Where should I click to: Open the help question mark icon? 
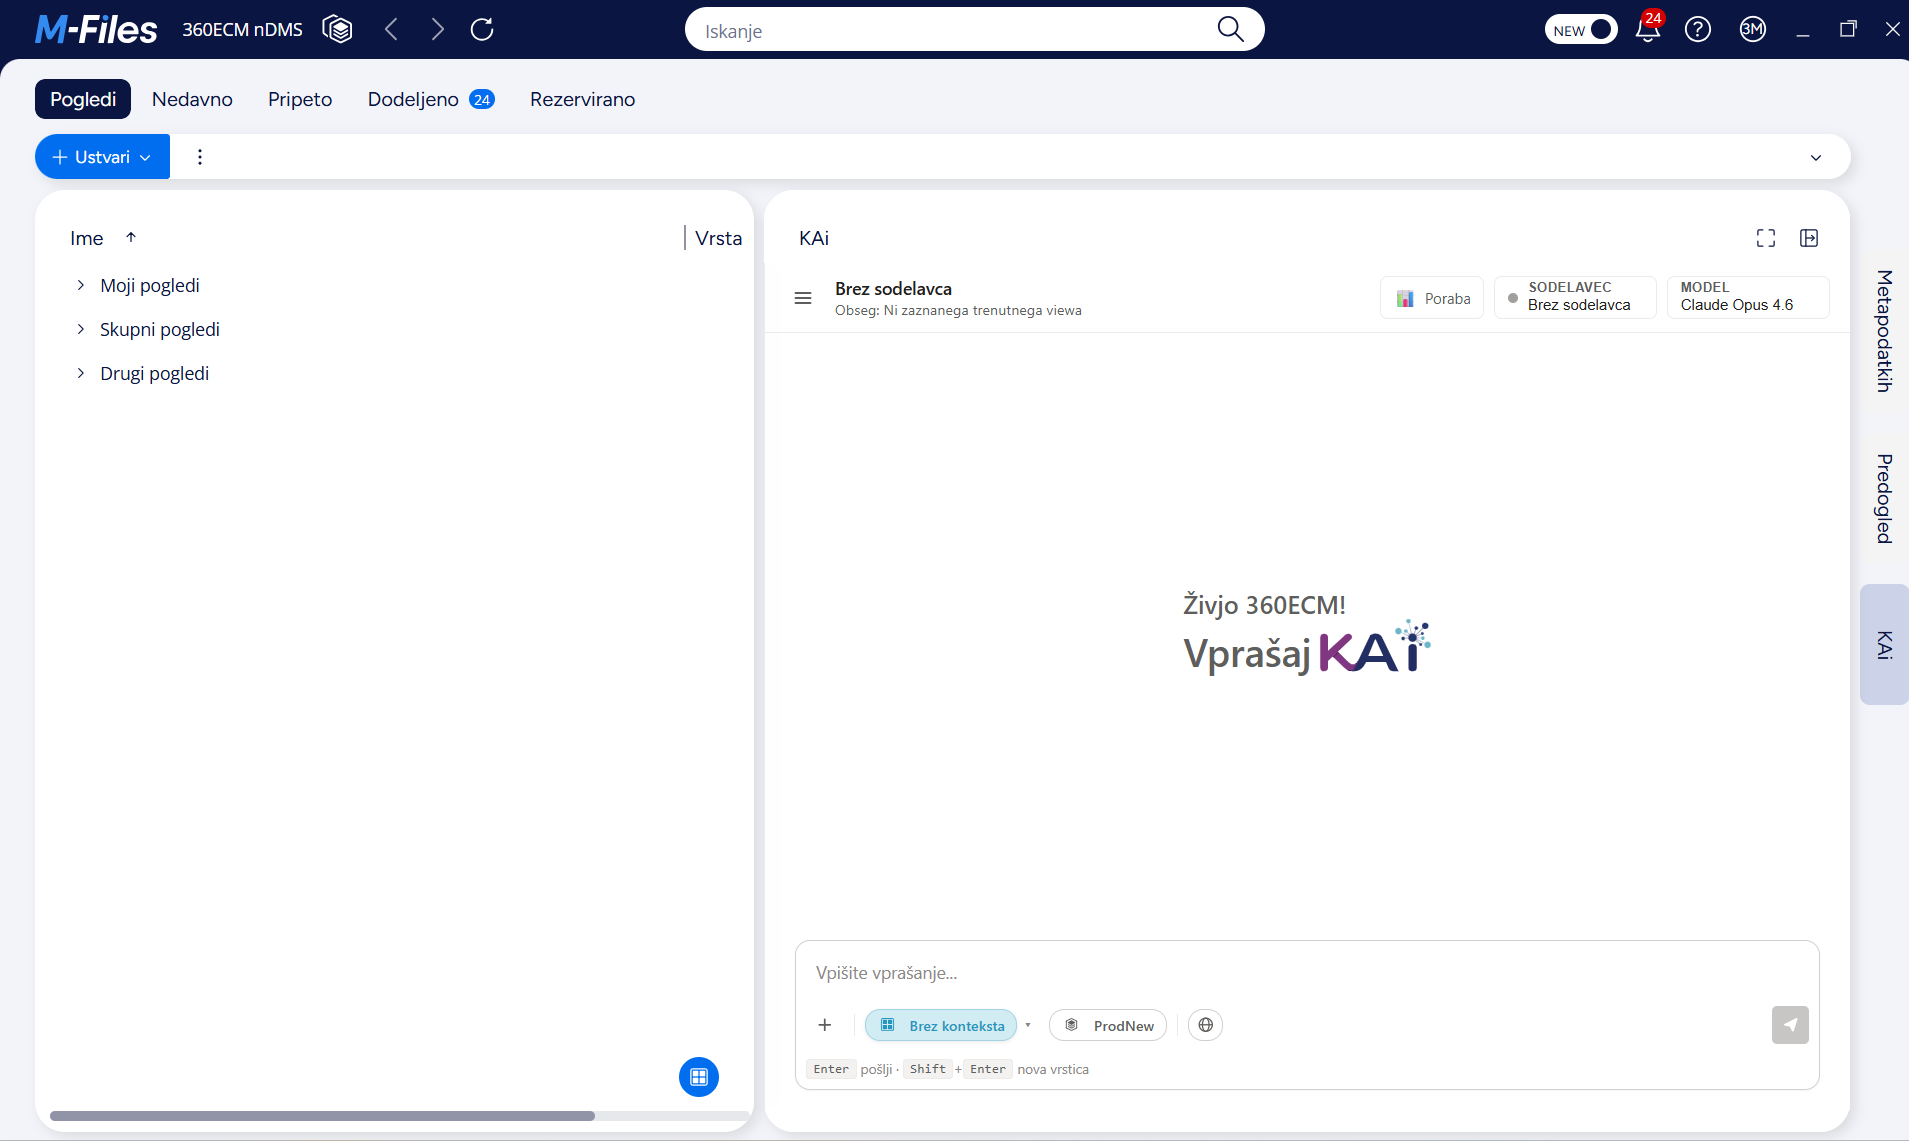(1698, 29)
